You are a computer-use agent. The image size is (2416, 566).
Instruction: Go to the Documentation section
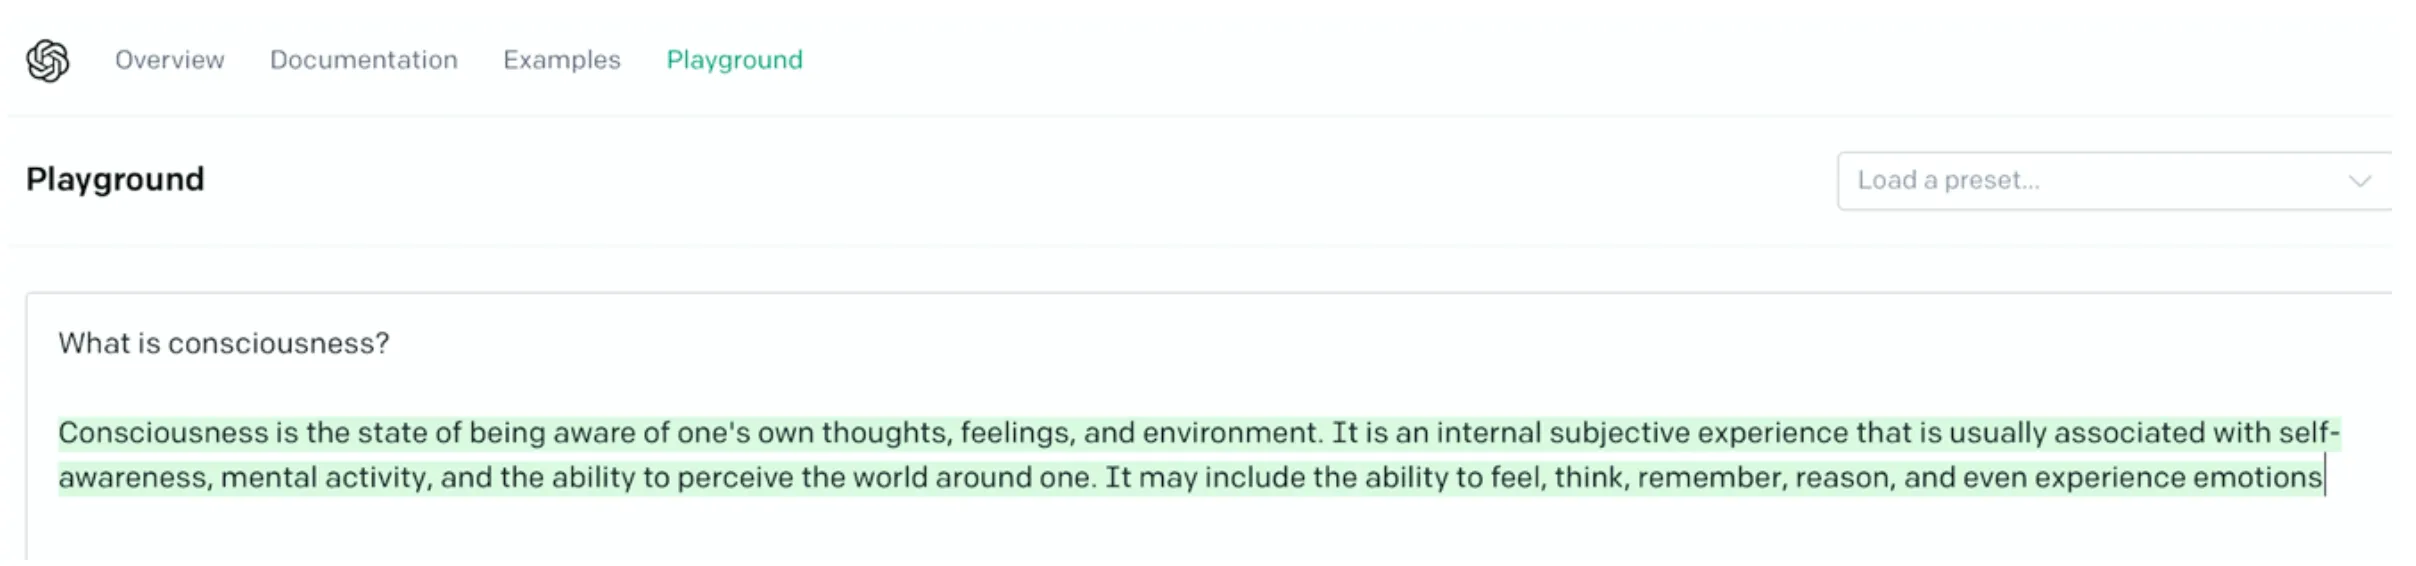[x=364, y=60]
